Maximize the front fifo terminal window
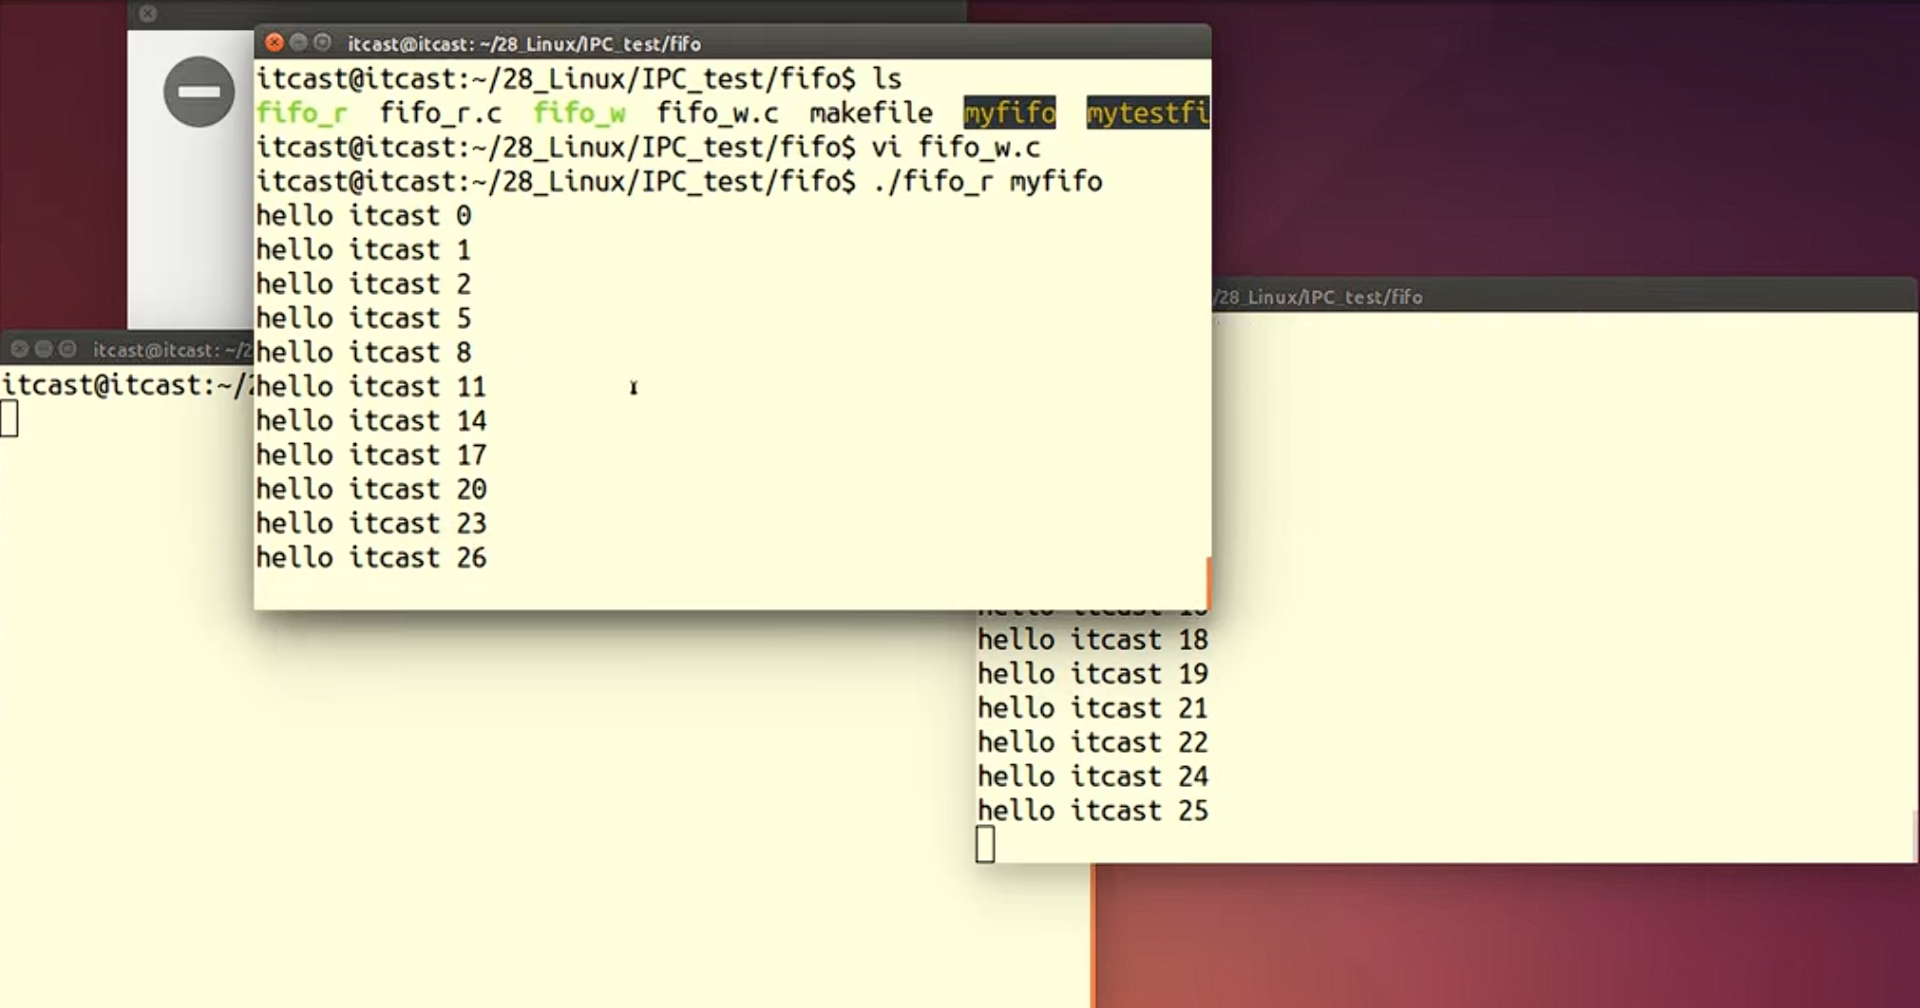The image size is (1920, 1008). (322, 42)
